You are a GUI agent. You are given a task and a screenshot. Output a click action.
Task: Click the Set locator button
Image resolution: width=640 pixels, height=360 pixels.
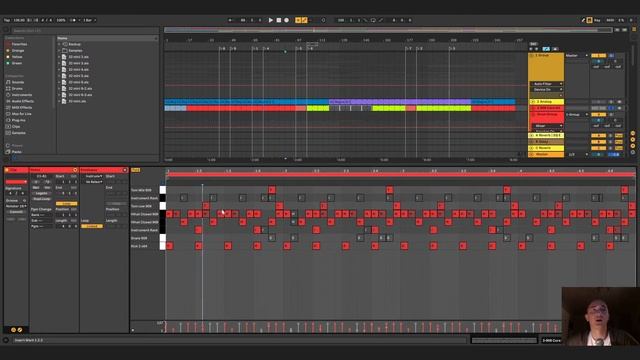533,44
